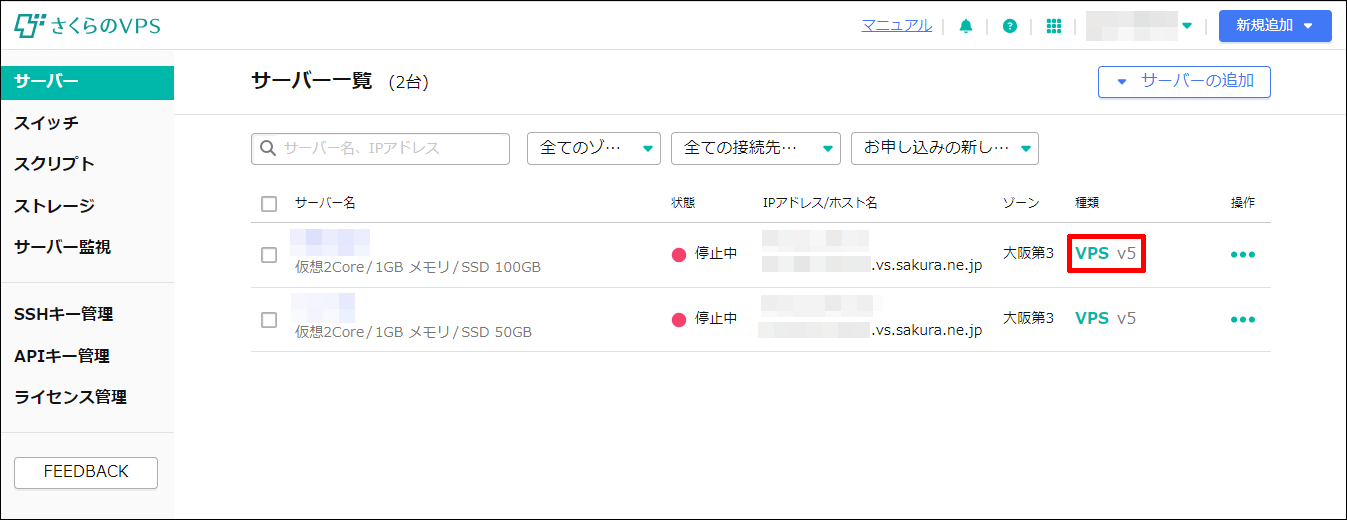This screenshot has width=1347, height=520.
Task: Open the notifications bell icon
Action: [965, 26]
